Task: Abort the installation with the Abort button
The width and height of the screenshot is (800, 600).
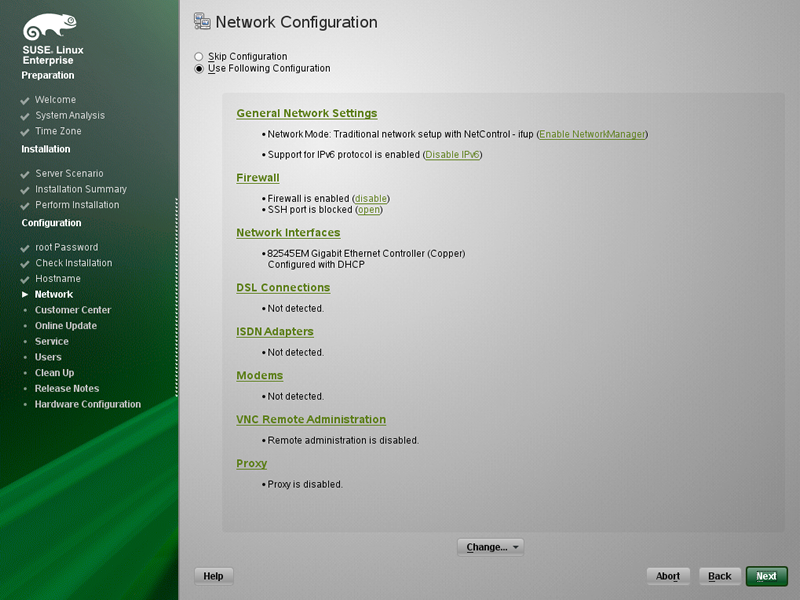Action: point(668,576)
